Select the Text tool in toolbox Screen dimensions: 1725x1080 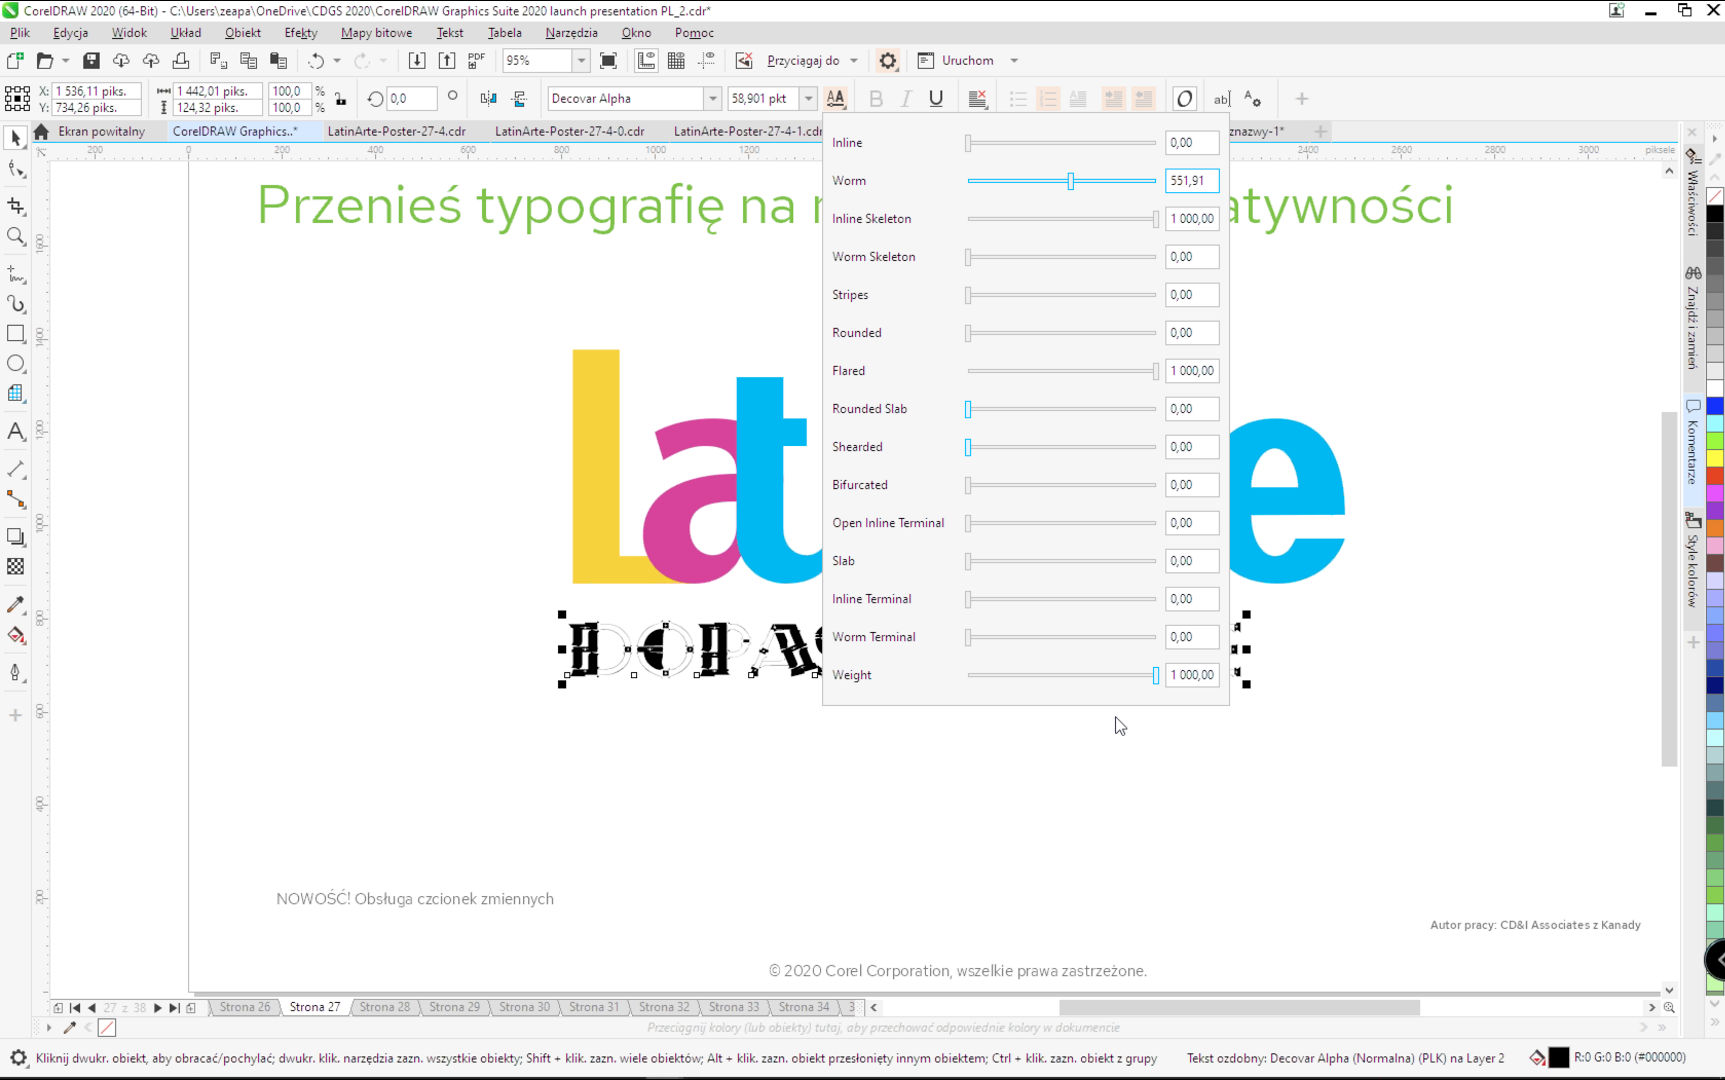click(x=16, y=432)
